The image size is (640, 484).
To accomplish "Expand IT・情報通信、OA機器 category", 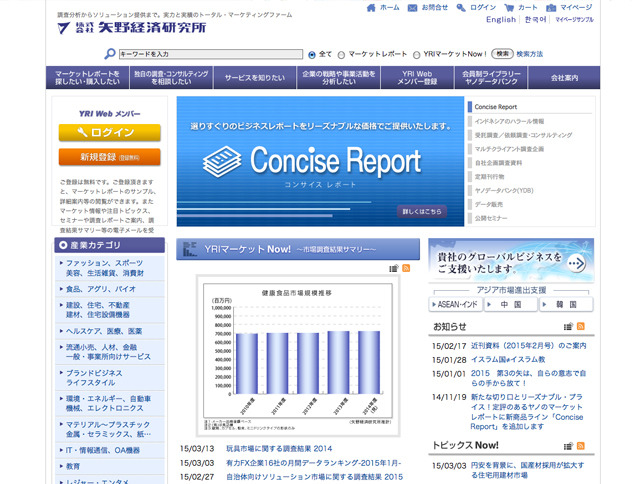I will pyautogui.click(x=110, y=450).
